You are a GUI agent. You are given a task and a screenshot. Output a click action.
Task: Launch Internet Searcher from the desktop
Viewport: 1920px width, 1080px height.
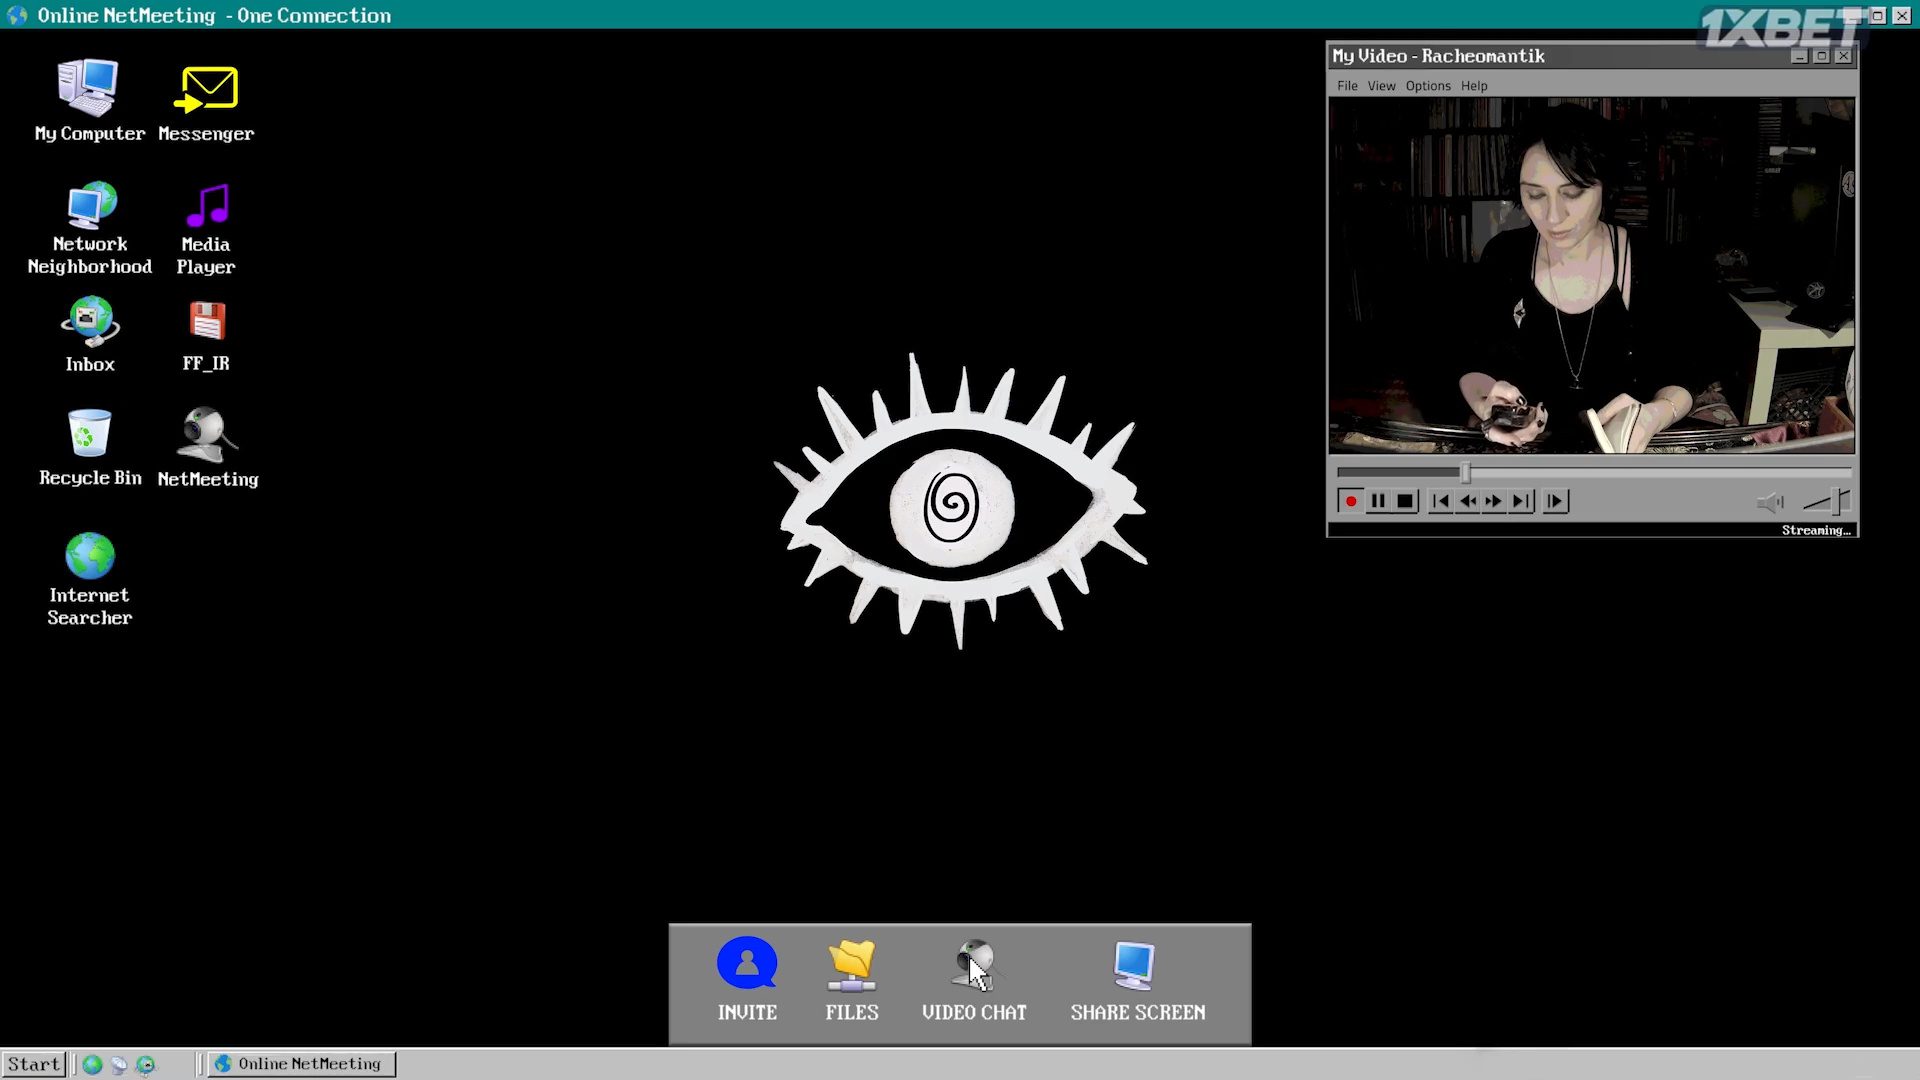click(x=89, y=555)
